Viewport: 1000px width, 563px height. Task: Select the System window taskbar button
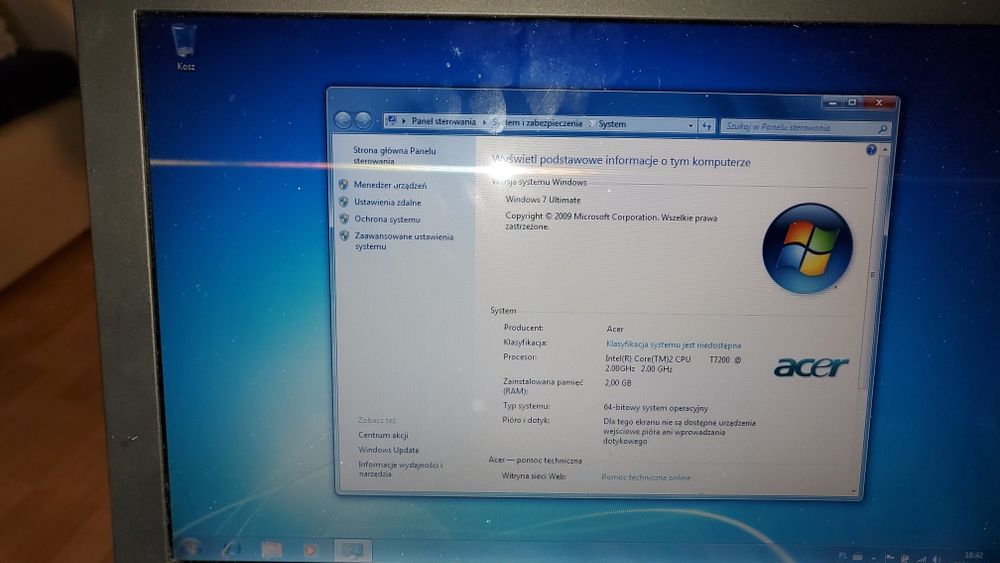click(x=352, y=550)
